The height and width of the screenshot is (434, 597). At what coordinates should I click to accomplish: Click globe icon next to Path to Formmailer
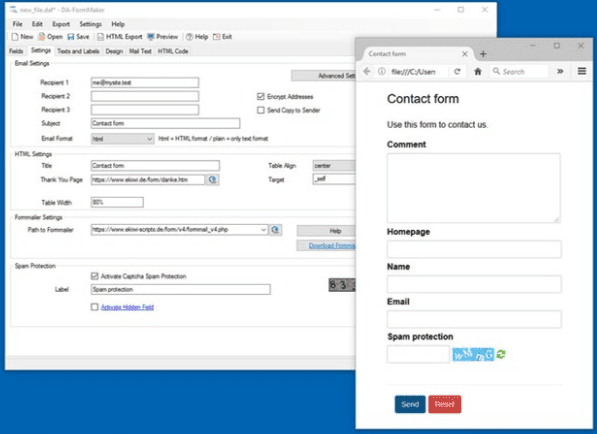276,230
